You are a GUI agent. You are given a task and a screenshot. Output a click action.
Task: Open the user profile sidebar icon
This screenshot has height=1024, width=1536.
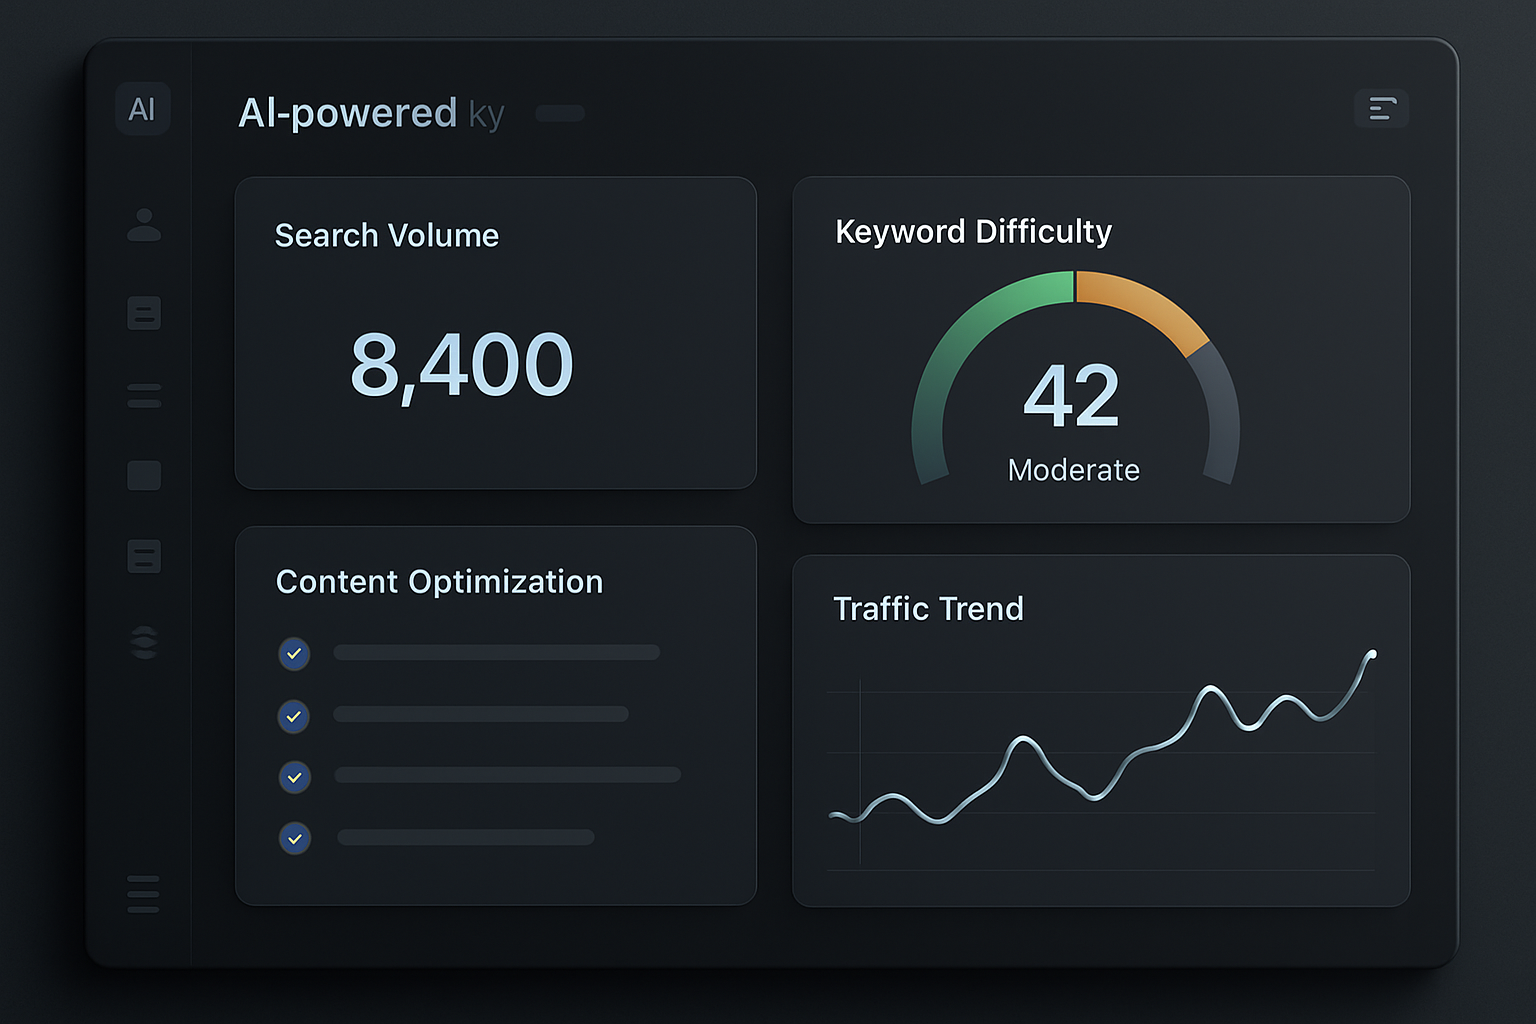point(144,225)
